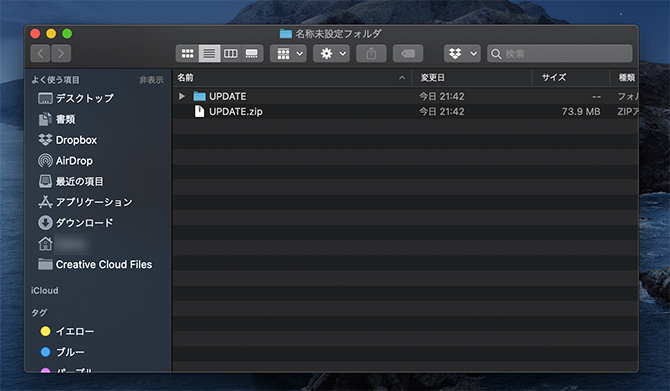Switch to column view
This screenshot has height=391, width=670.
[231, 53]
